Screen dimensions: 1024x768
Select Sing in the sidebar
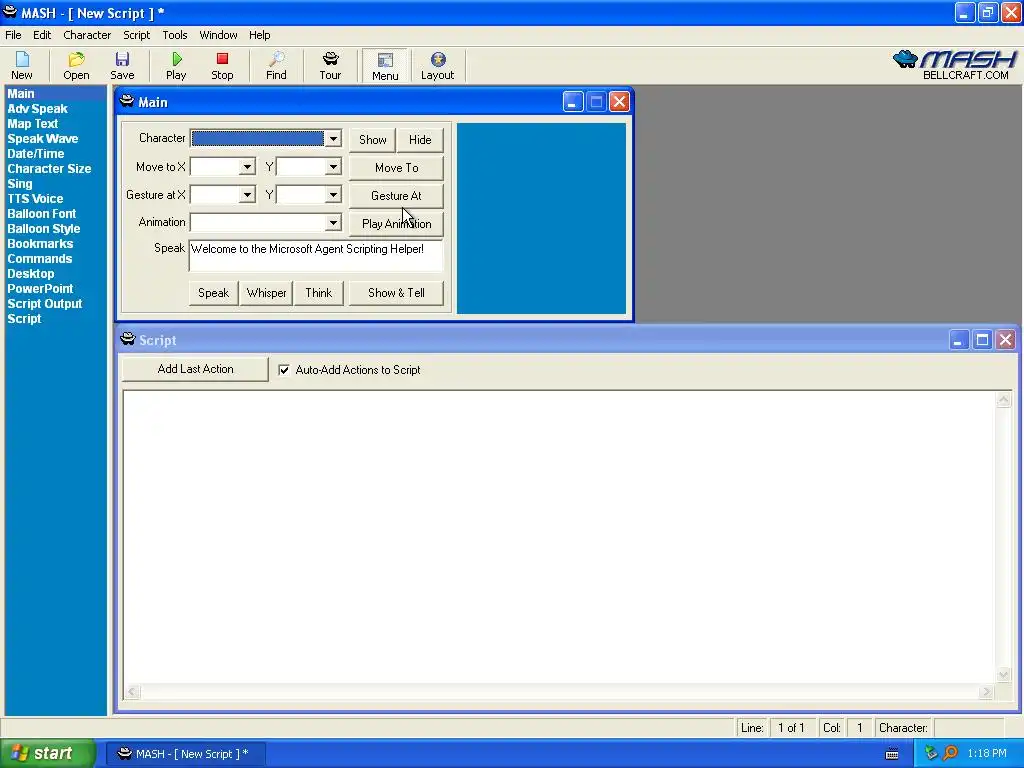tap(20, 184)
